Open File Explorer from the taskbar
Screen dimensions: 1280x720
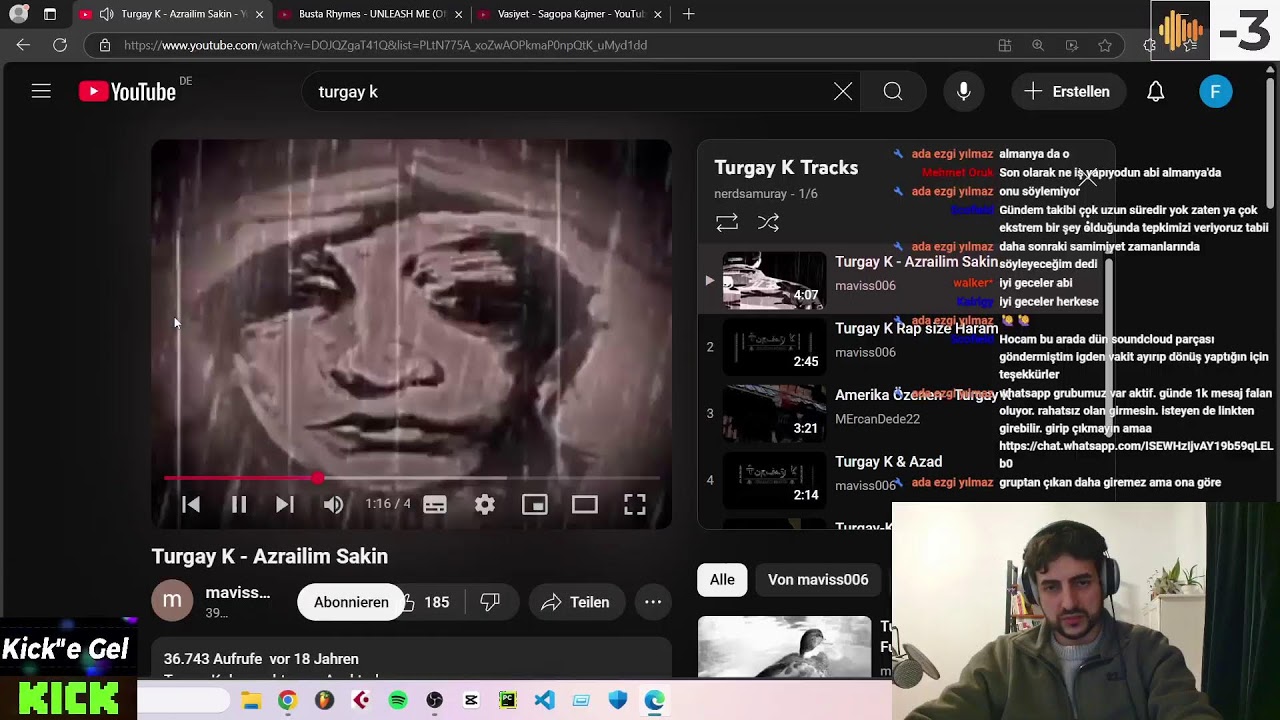coord(251,700)
